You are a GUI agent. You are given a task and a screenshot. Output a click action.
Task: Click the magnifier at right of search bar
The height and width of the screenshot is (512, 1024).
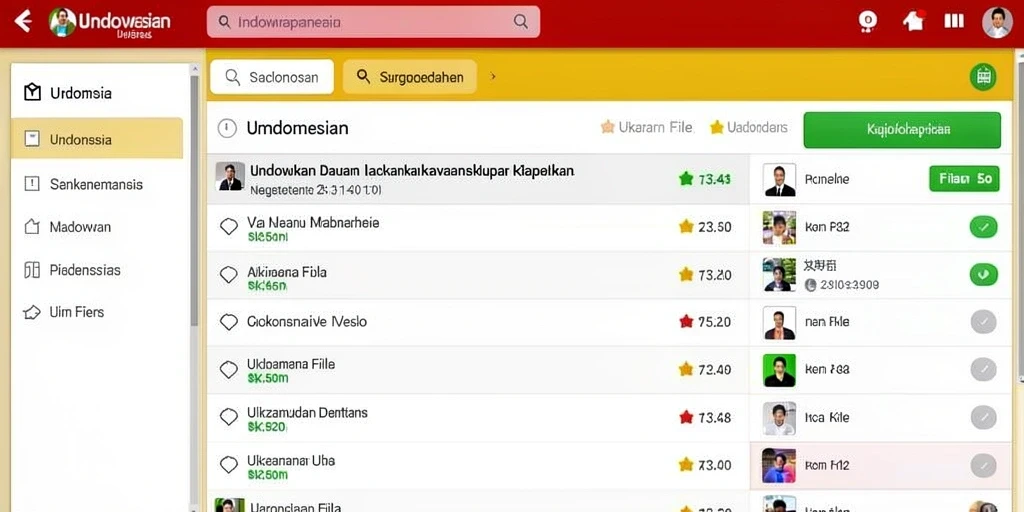(520, 22)
